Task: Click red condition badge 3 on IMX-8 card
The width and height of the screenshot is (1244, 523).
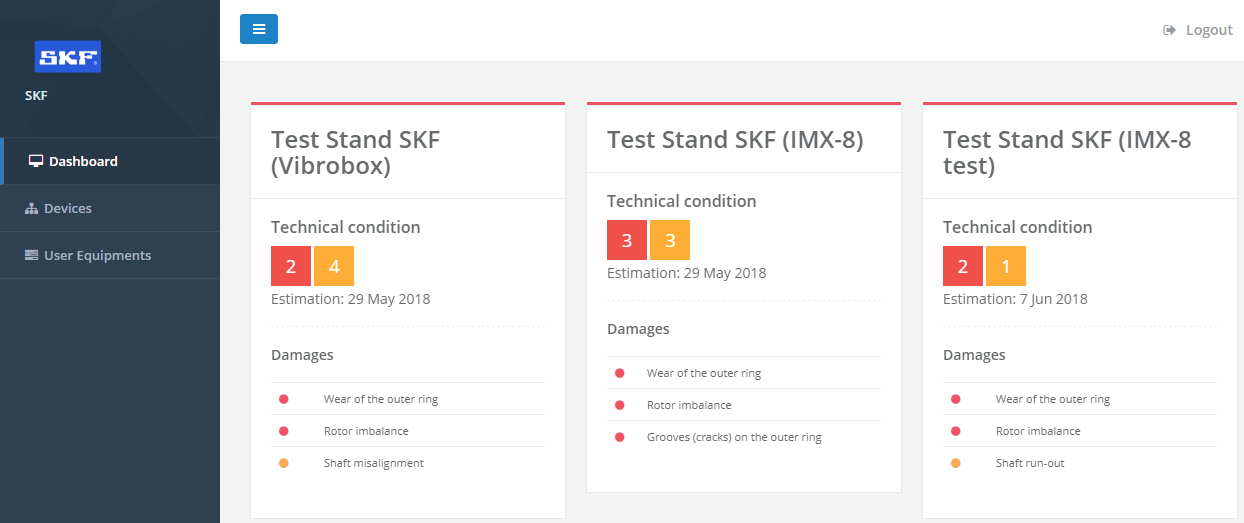Action: point(627,240)
